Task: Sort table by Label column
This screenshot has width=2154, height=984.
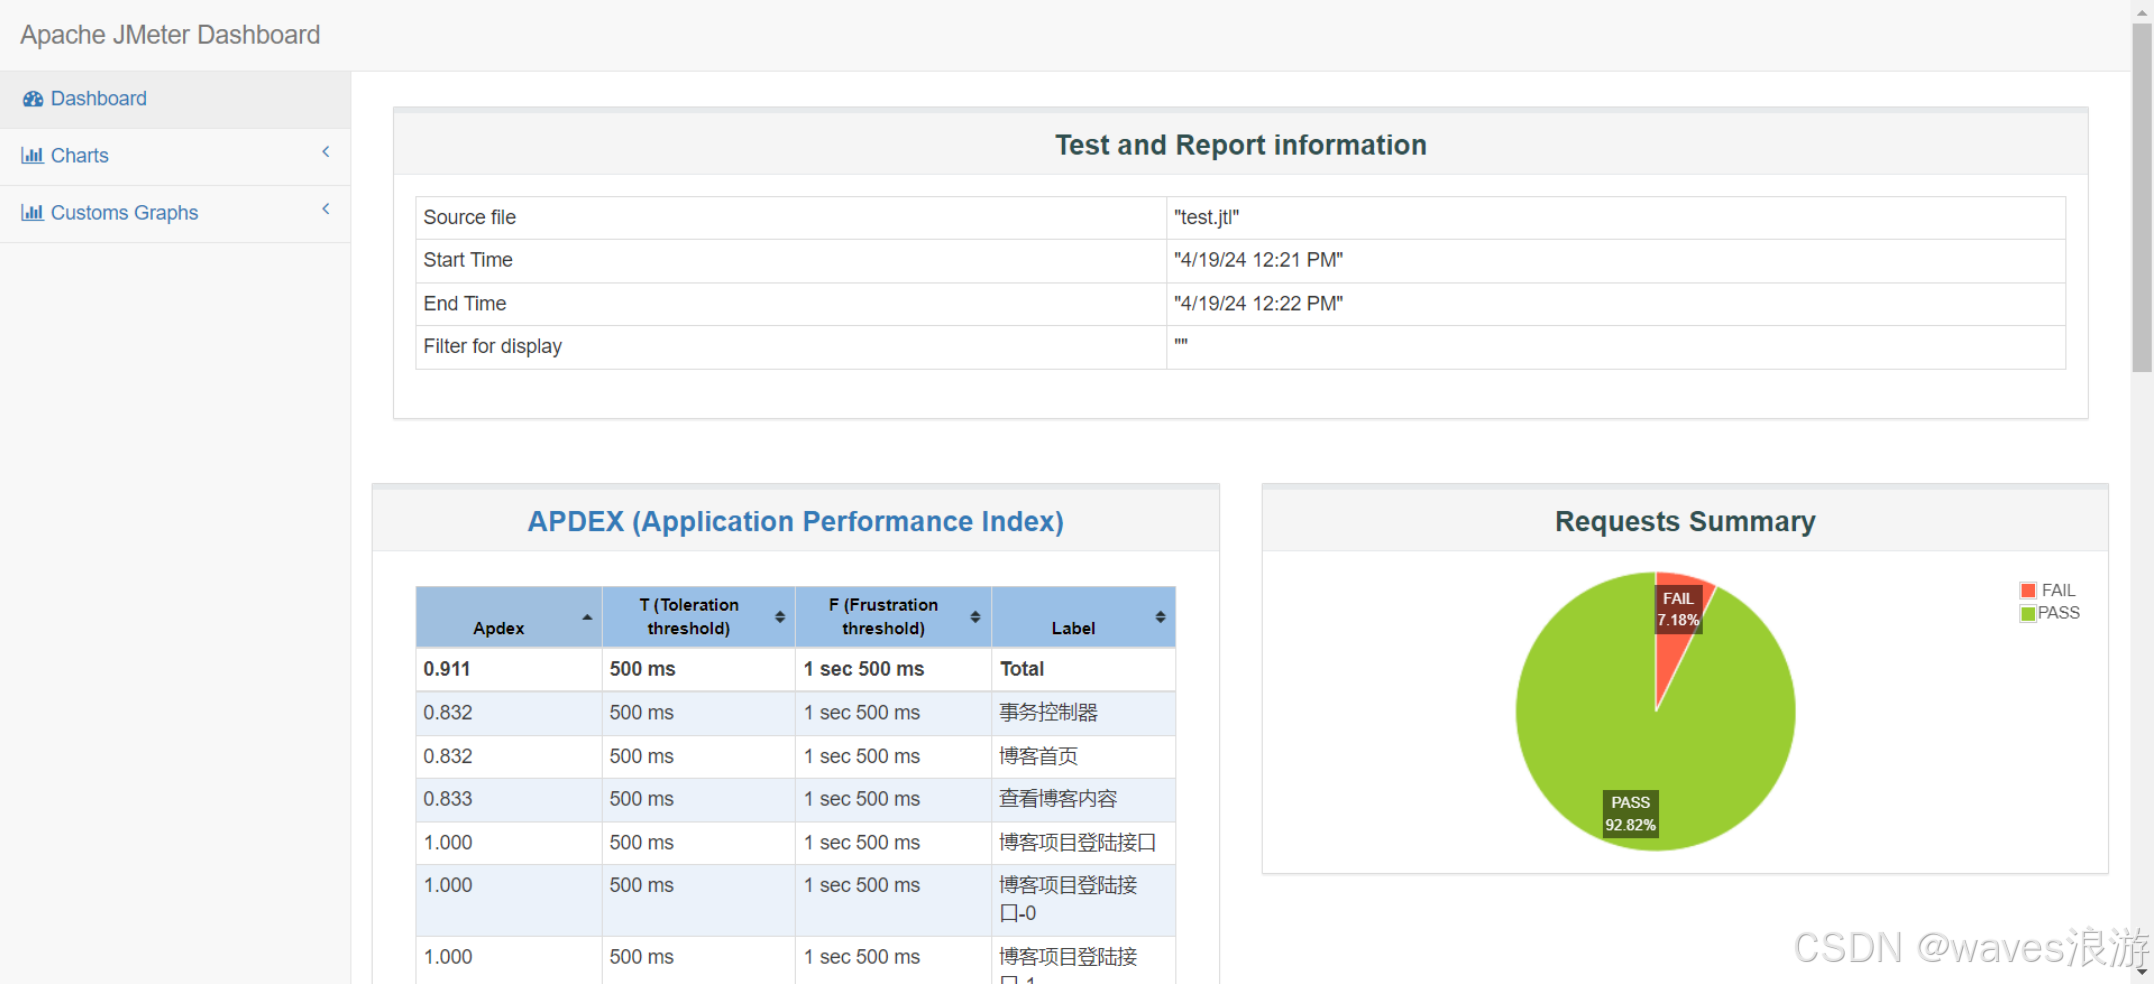Action: (x=1083, y=617)
